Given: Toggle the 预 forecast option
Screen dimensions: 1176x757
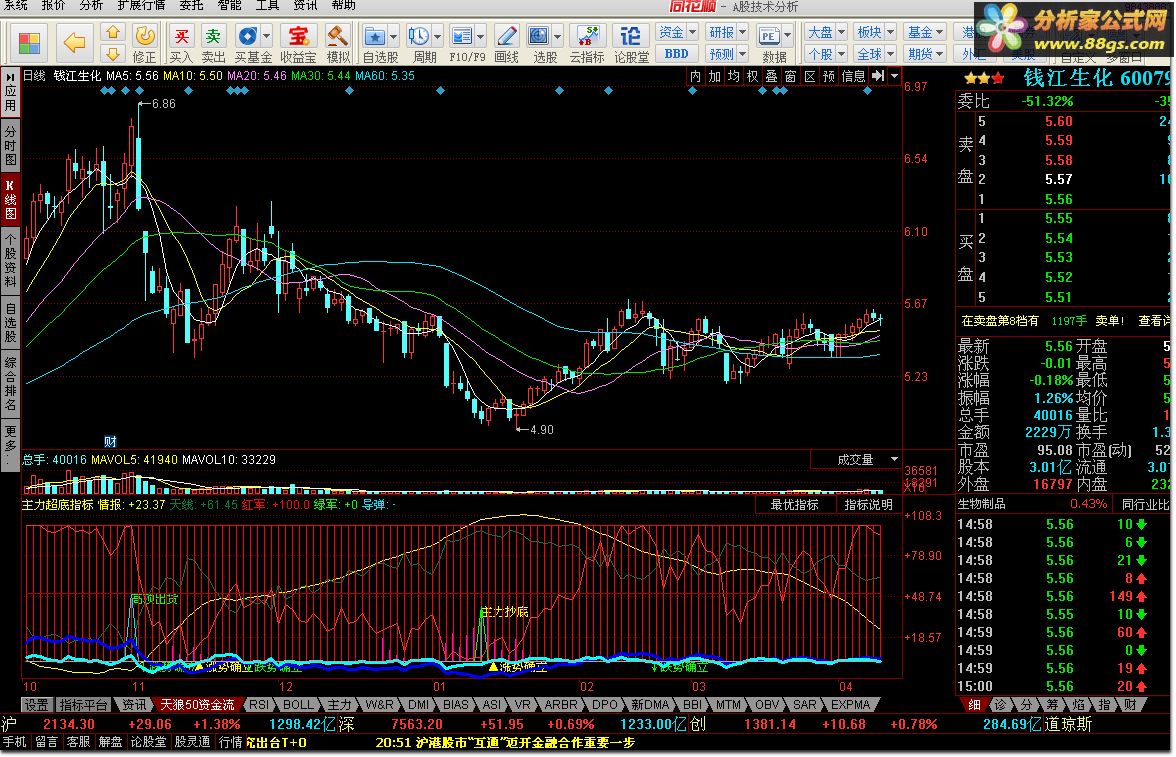Looking at the screenshot, I should tap(828, 76).
